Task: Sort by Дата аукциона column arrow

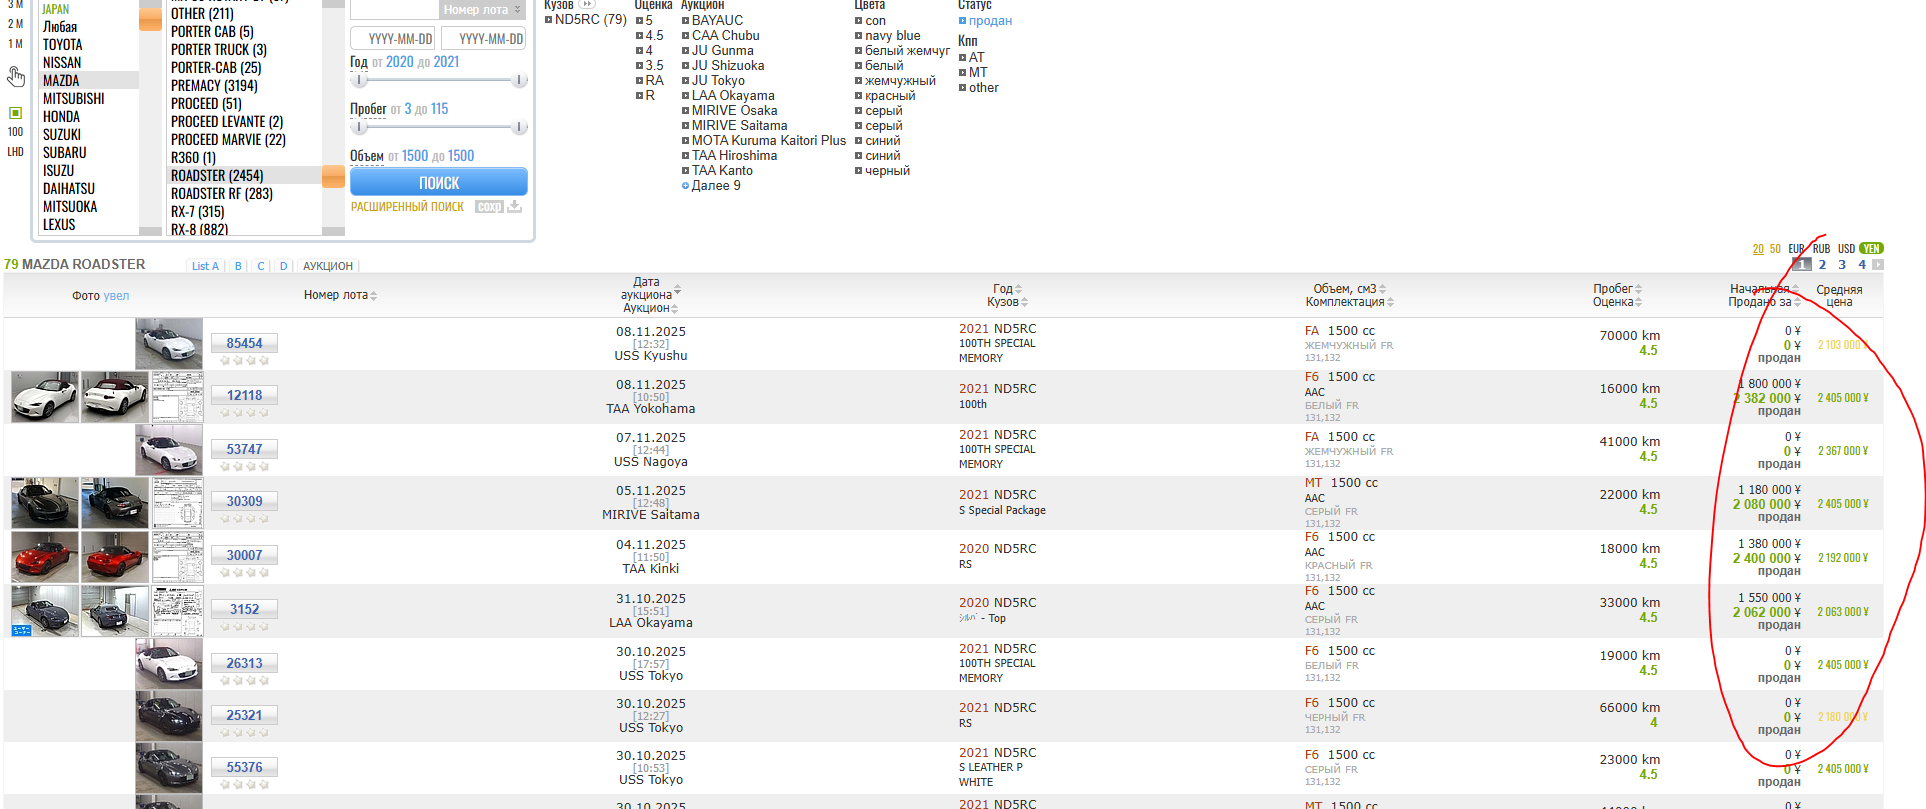Action: tap(677, 291)
